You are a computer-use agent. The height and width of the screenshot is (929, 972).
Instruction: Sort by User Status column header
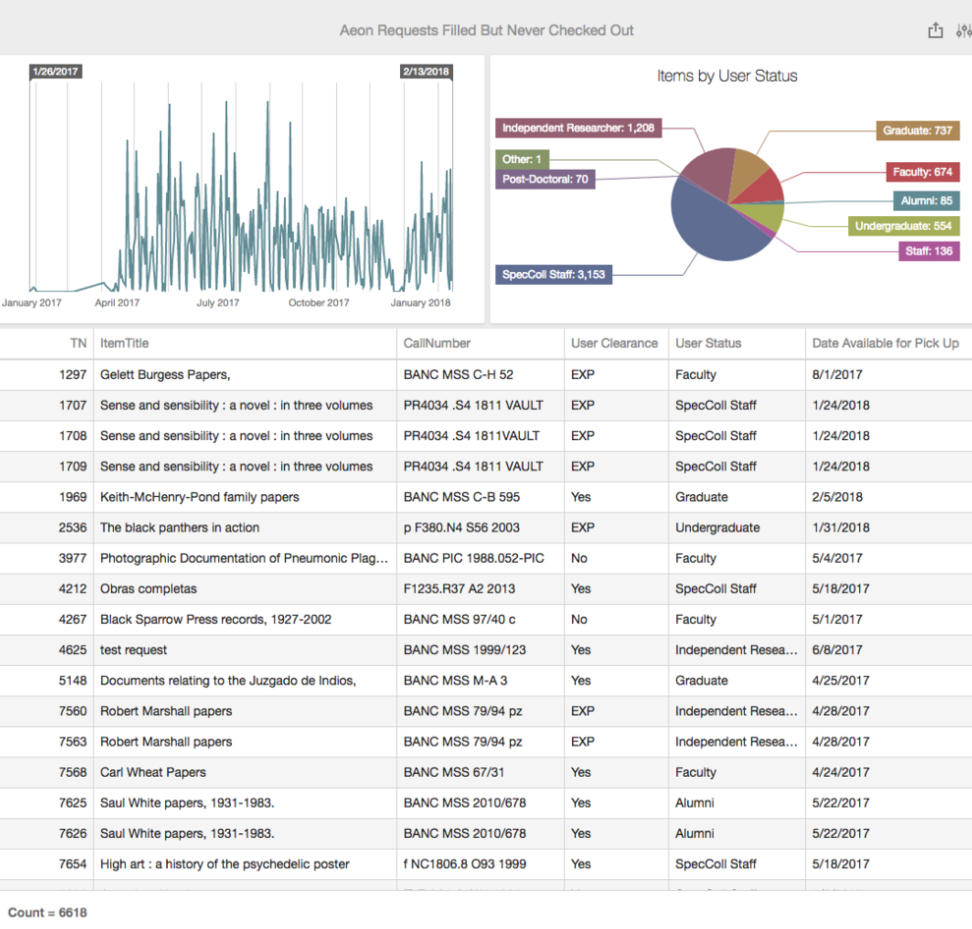click(708, 343)
